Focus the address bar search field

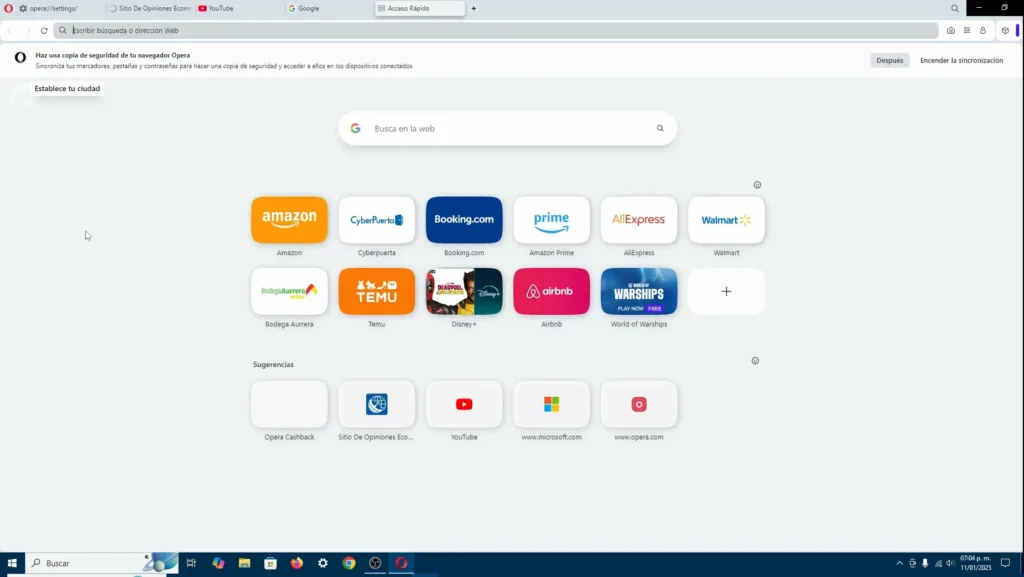point(496,31)
